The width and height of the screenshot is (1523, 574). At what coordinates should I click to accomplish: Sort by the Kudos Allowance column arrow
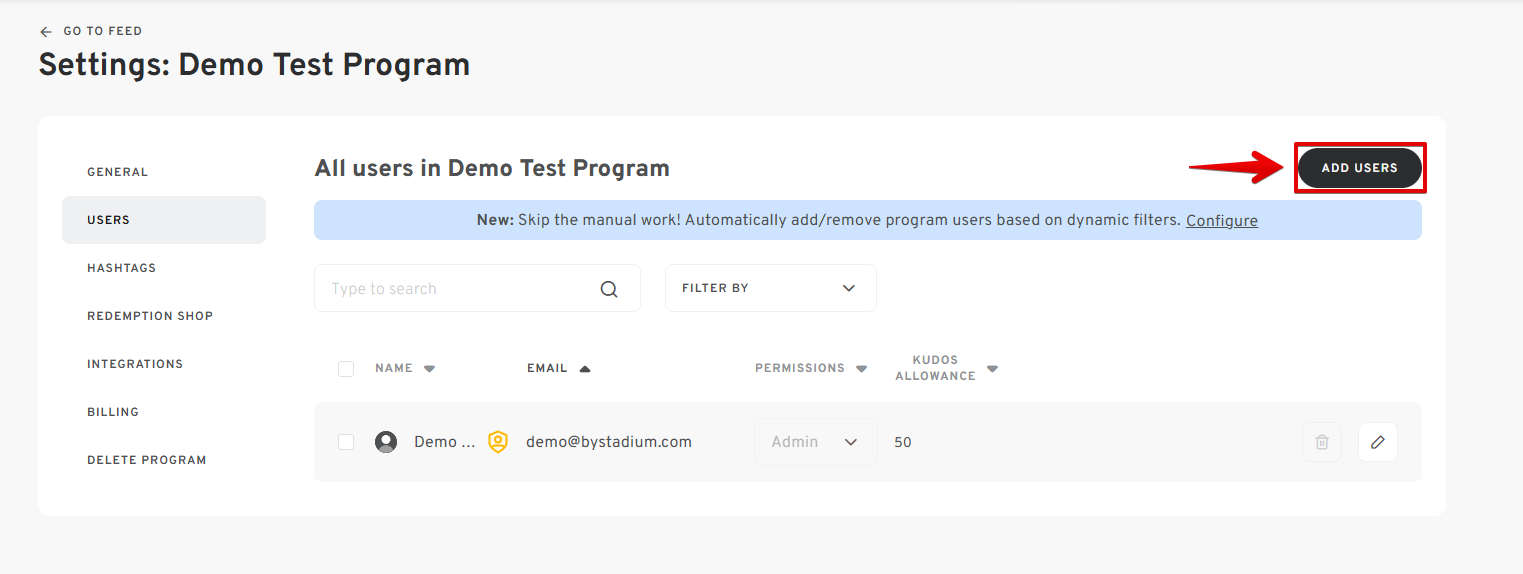click(992, 369)
